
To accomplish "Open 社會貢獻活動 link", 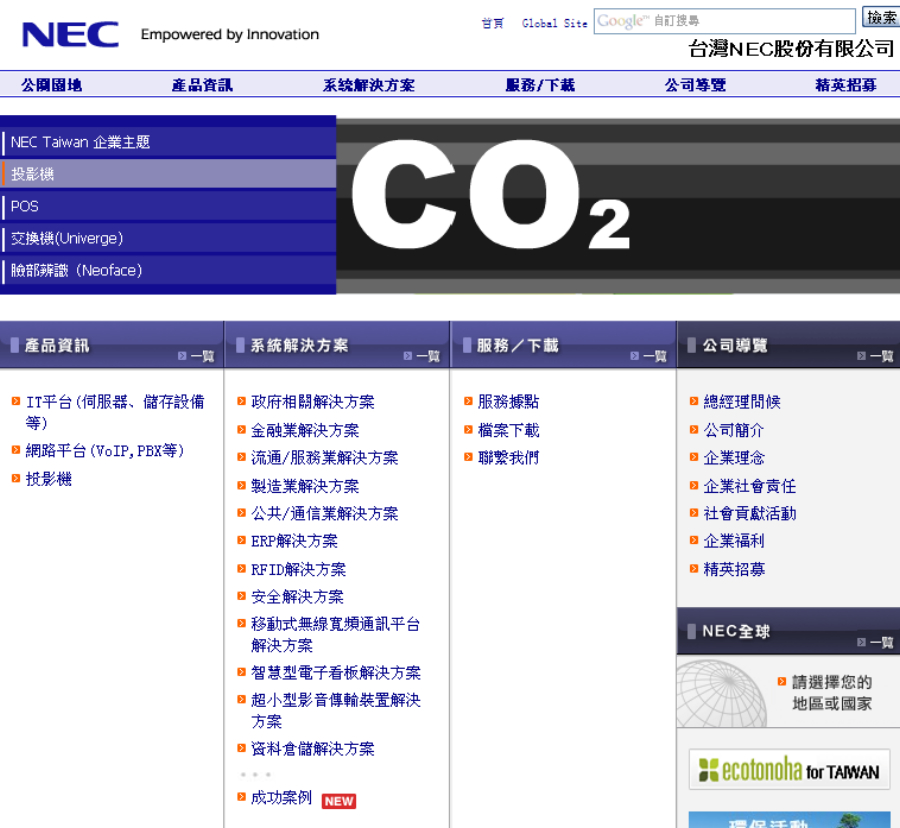I will (x=750, y=514).
